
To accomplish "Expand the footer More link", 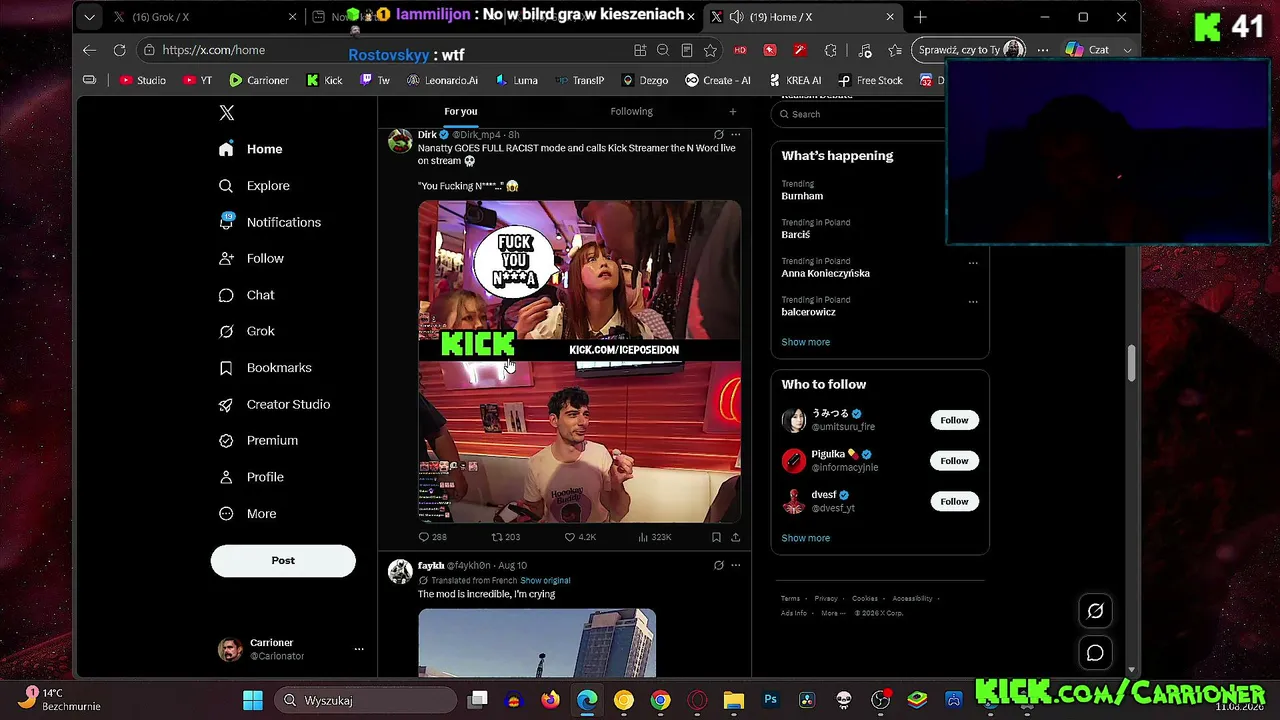I will point(832,613).
